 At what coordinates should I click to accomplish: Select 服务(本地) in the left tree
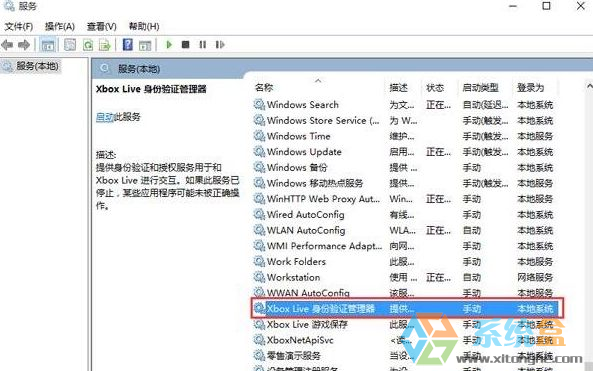[x=37, y=66]
